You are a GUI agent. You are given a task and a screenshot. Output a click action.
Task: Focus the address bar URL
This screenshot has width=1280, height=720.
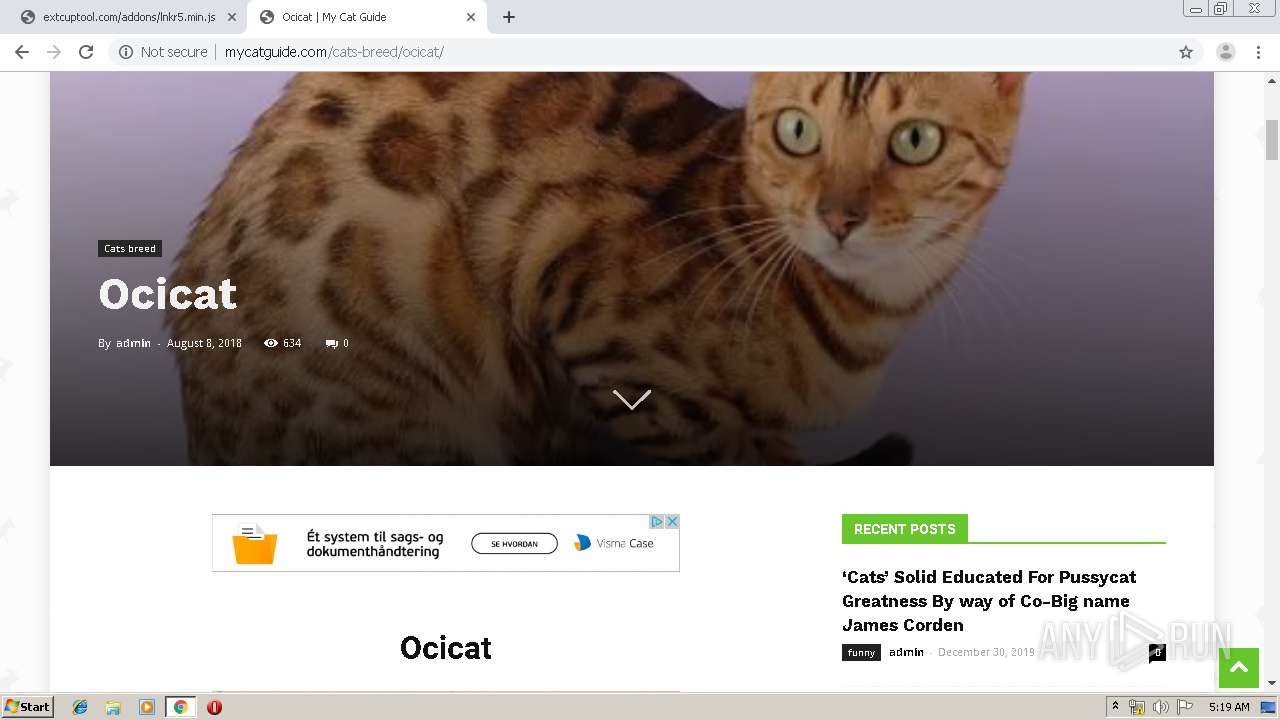pyautogui.click(x=334, y=52)
